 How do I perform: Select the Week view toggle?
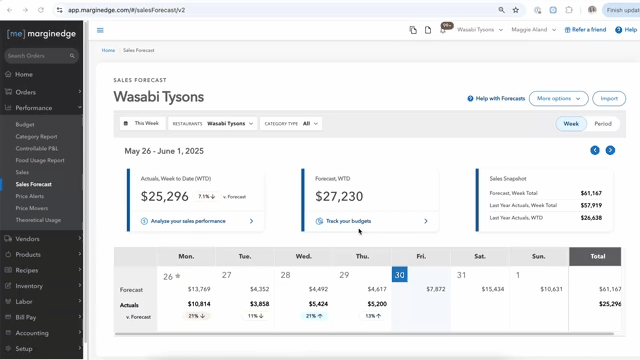(x=571, y=124)
